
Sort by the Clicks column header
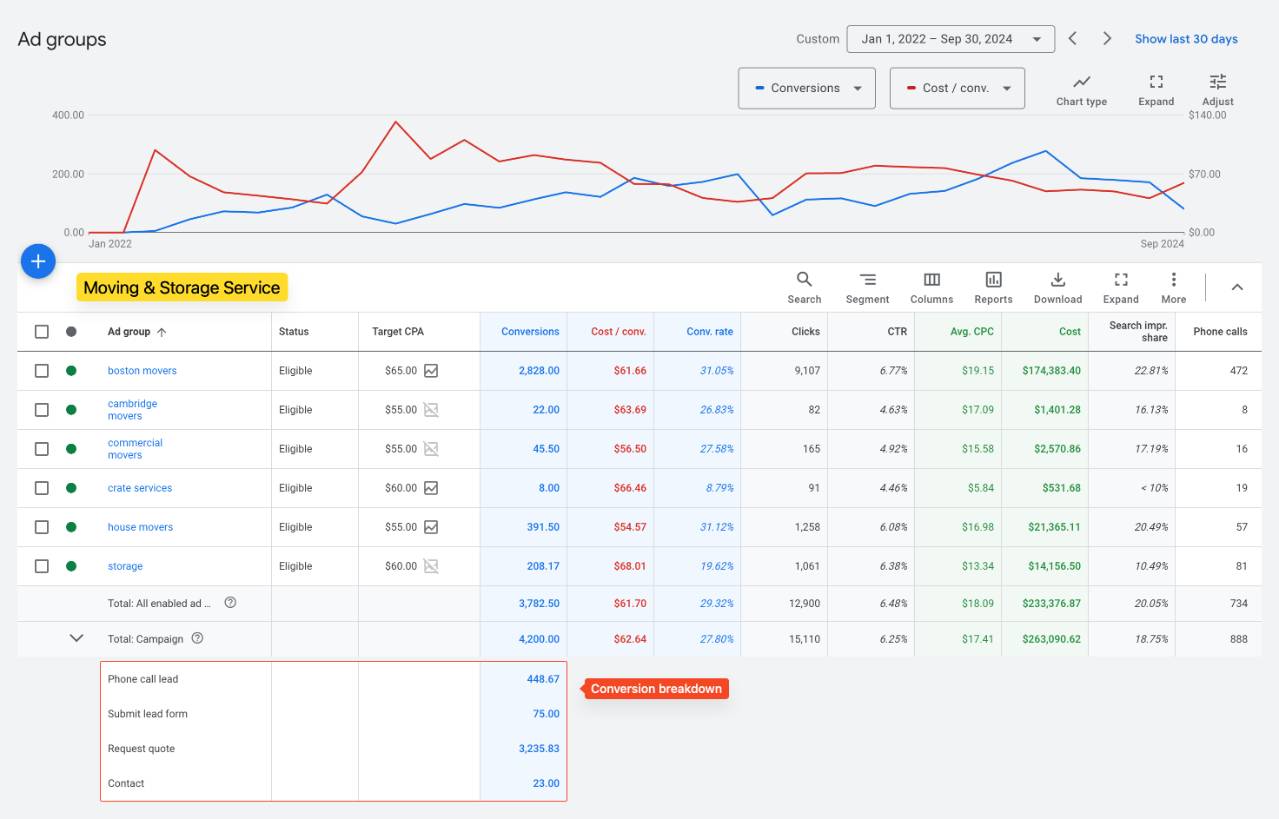point(805,332)
